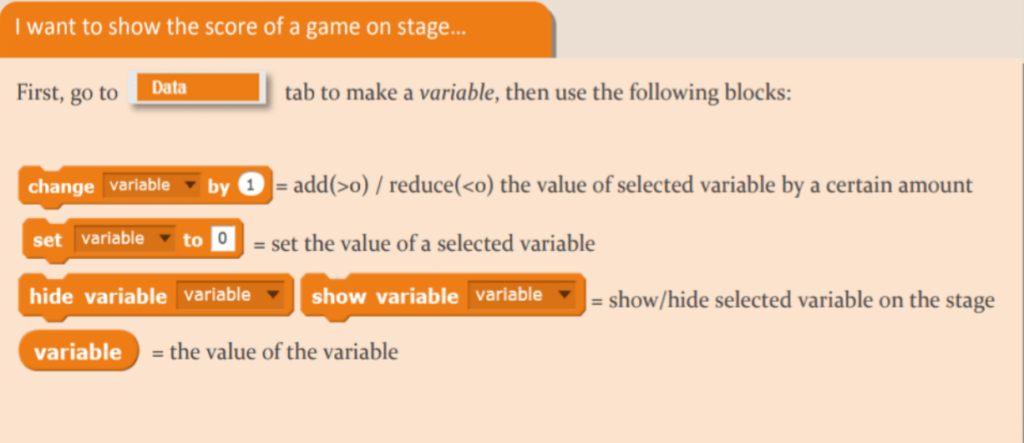Click the orange Data tab button
Viewport: 1024px width, 443px height.
pyautogui.click(x=198, y=88)
